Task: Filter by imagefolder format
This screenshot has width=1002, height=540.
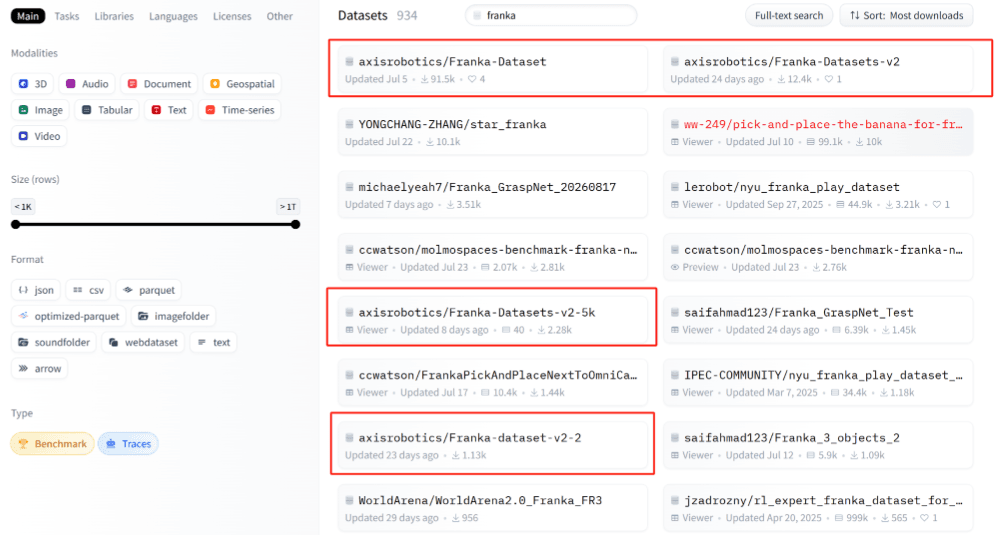Action: point(173,316)
